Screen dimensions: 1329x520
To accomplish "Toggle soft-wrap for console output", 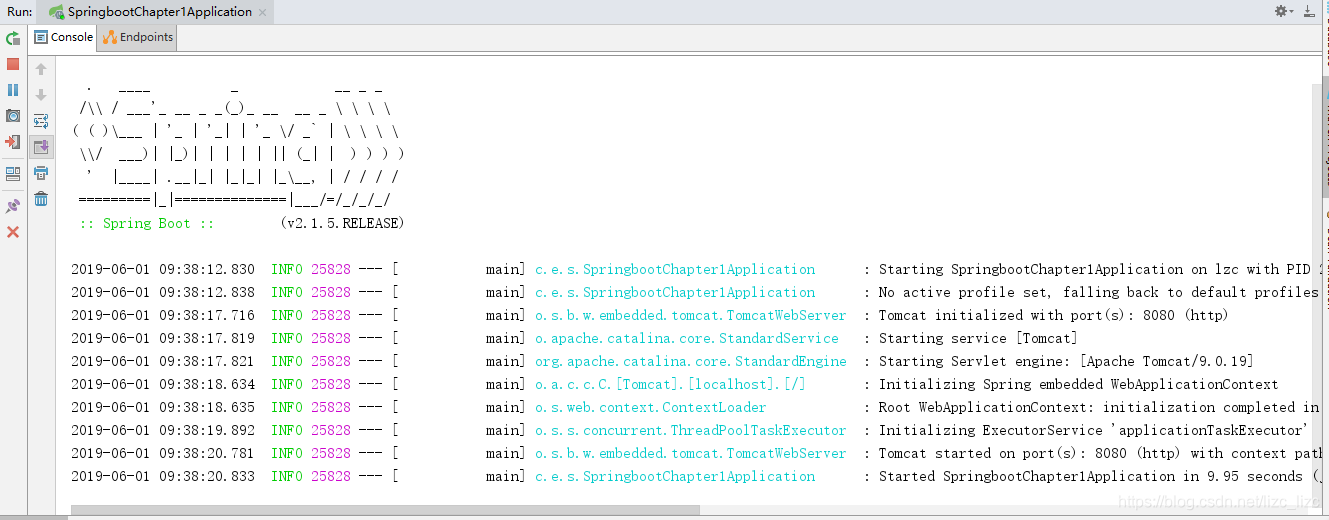I will (41, 122).
